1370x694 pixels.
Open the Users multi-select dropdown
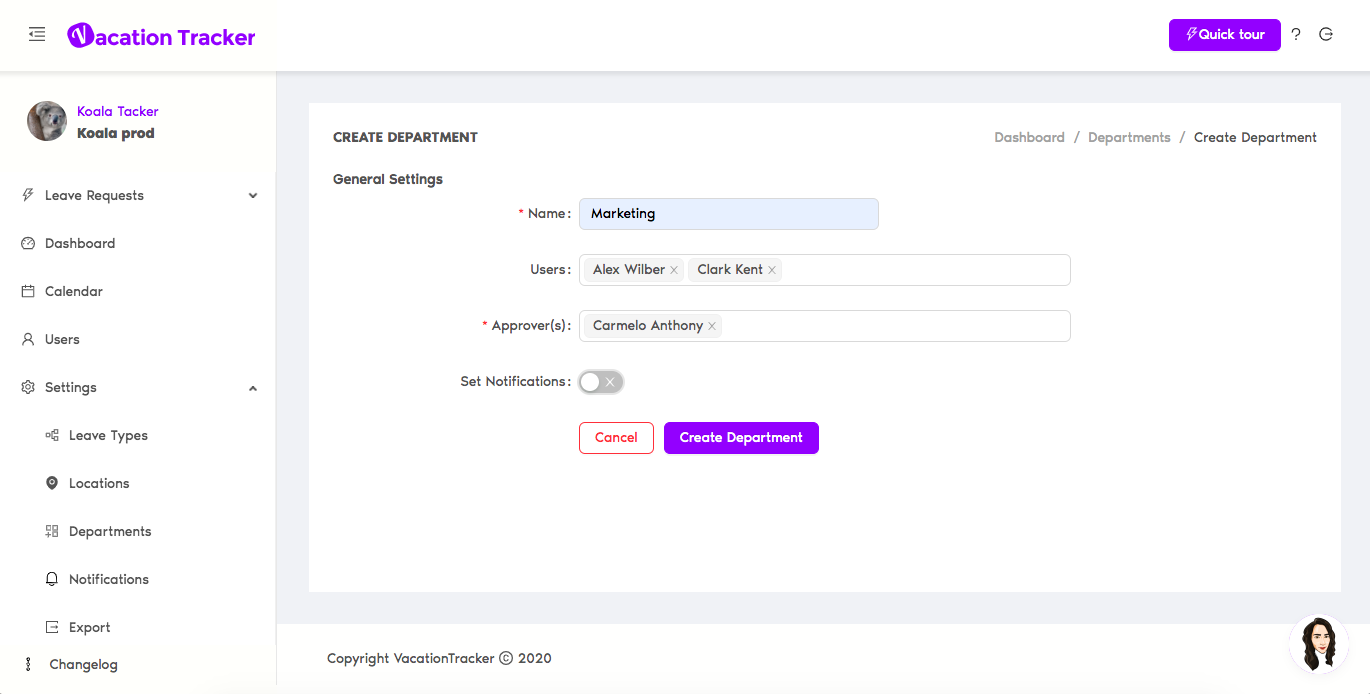(x=825, y=270)
